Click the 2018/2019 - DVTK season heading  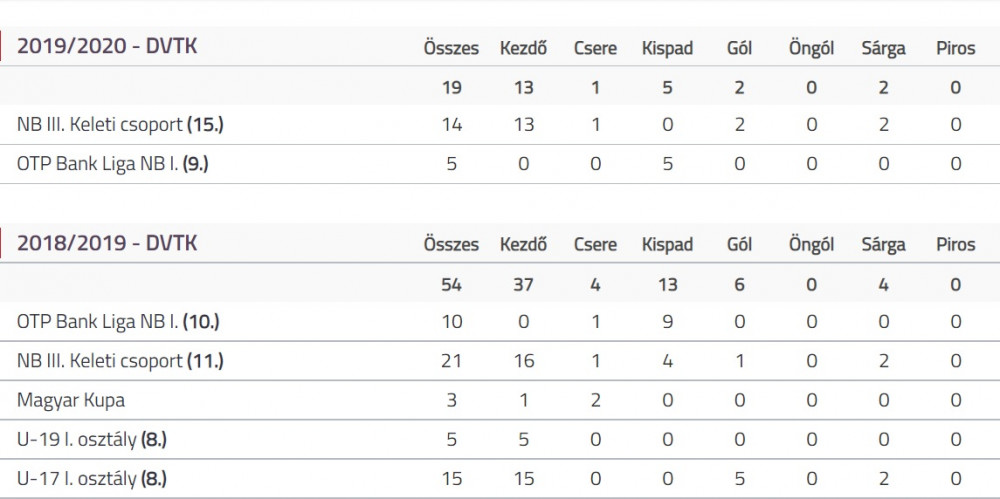tap(107, 243)
